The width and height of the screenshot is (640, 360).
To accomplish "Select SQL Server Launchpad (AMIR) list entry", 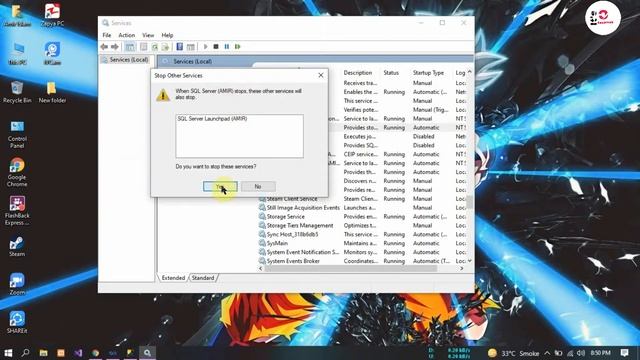I will 212,119.
